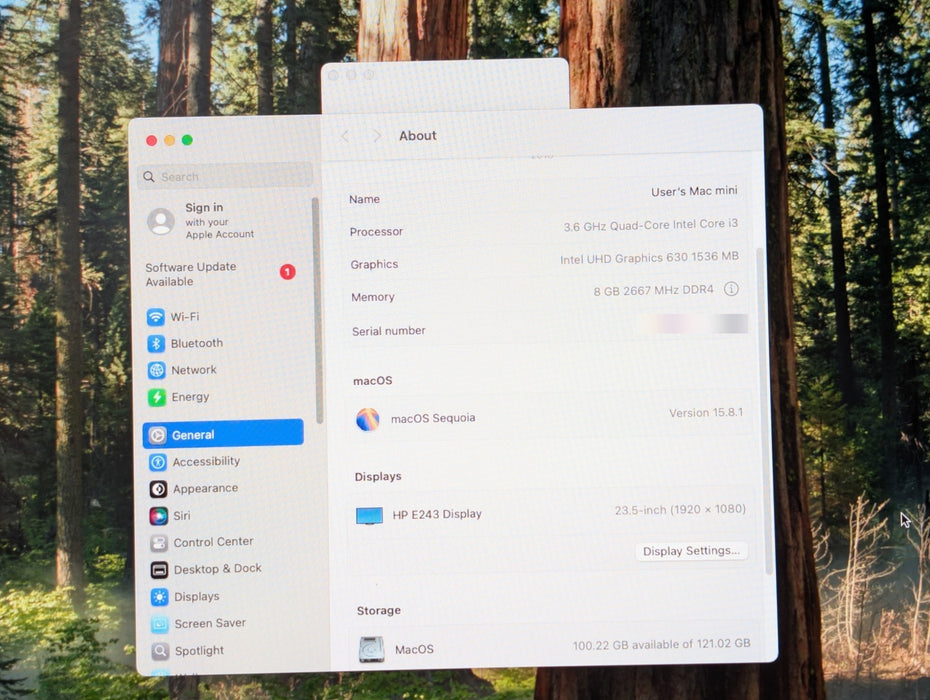Click the "Version 15.8.1" text
Screen dimensions: 930x700
pyautogui.click(x=706, y=413)
